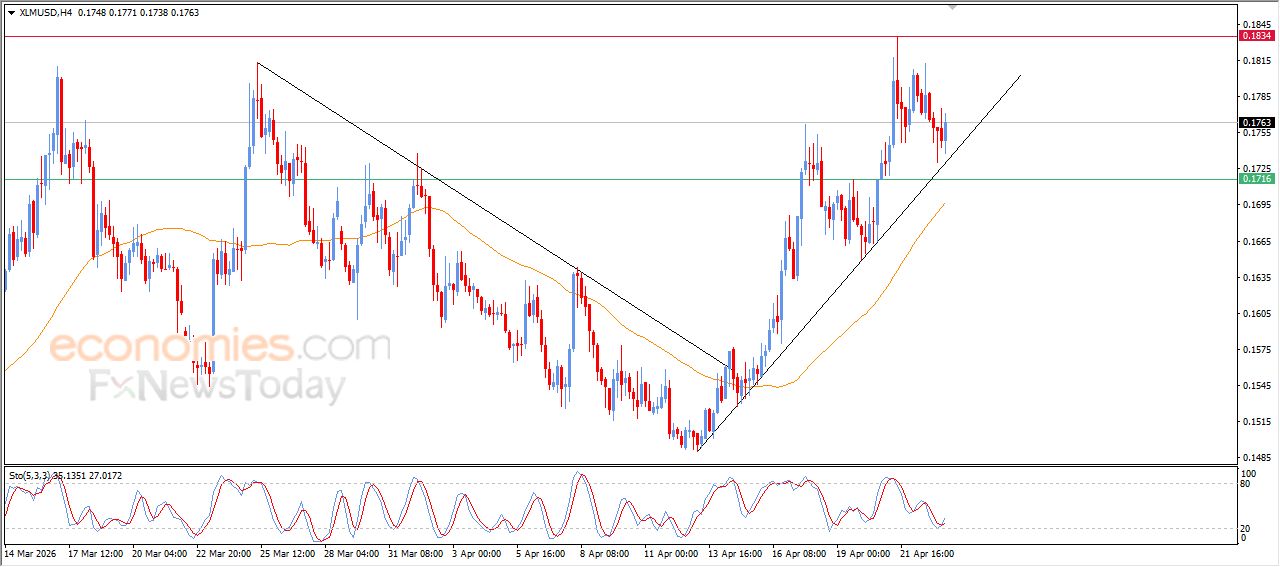
Task: Select the red 0.1834 price tag
Action: click(x=1255, y=36)
